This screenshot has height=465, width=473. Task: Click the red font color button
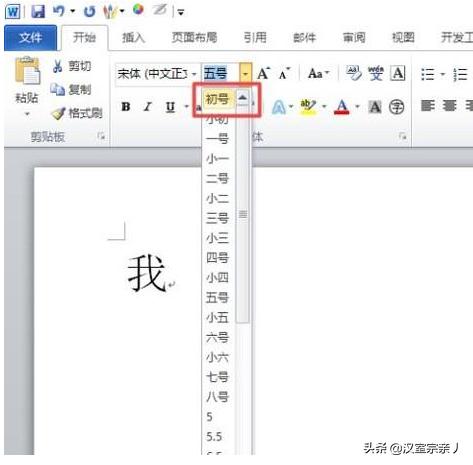342,107
